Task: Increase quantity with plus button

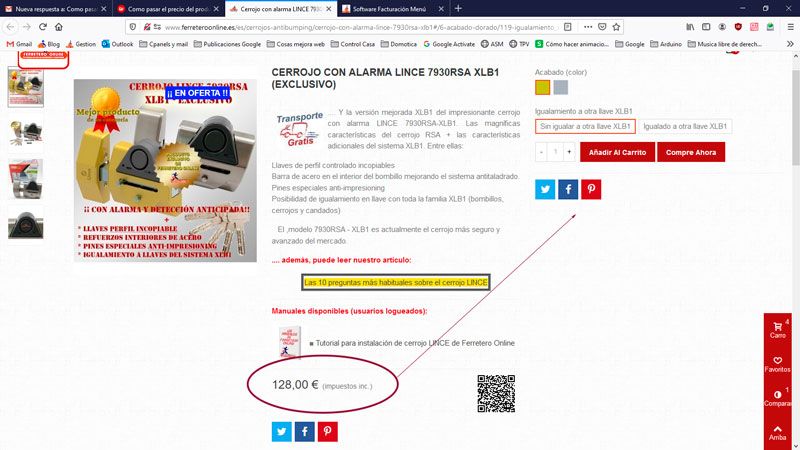Action: (569, 152)
